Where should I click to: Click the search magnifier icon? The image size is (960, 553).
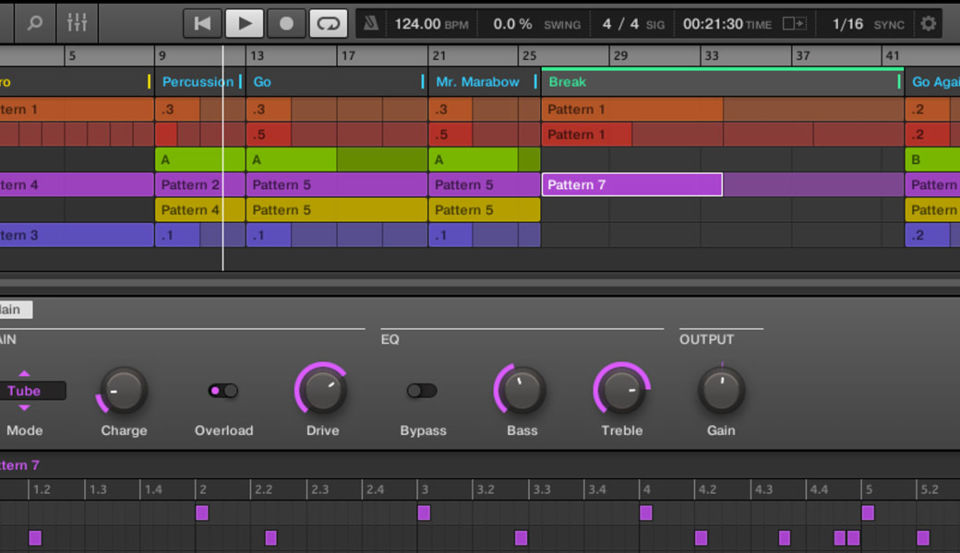[x=35, y=23]
